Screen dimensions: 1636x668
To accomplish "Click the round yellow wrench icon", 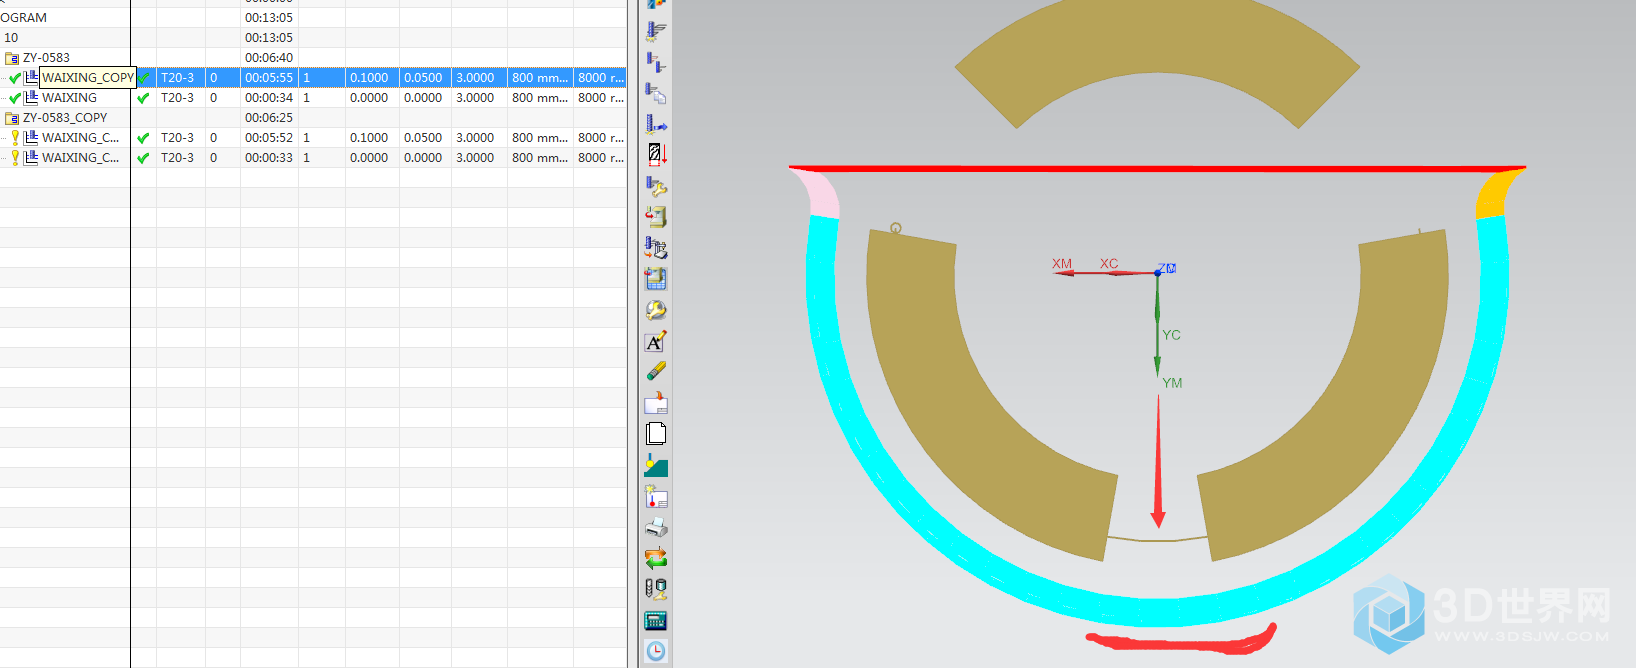I will click(x=656, y=311).
